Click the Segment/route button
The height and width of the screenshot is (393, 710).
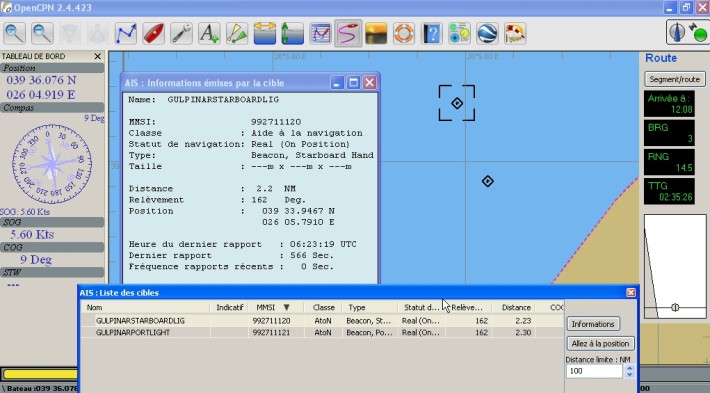(675, 79)
